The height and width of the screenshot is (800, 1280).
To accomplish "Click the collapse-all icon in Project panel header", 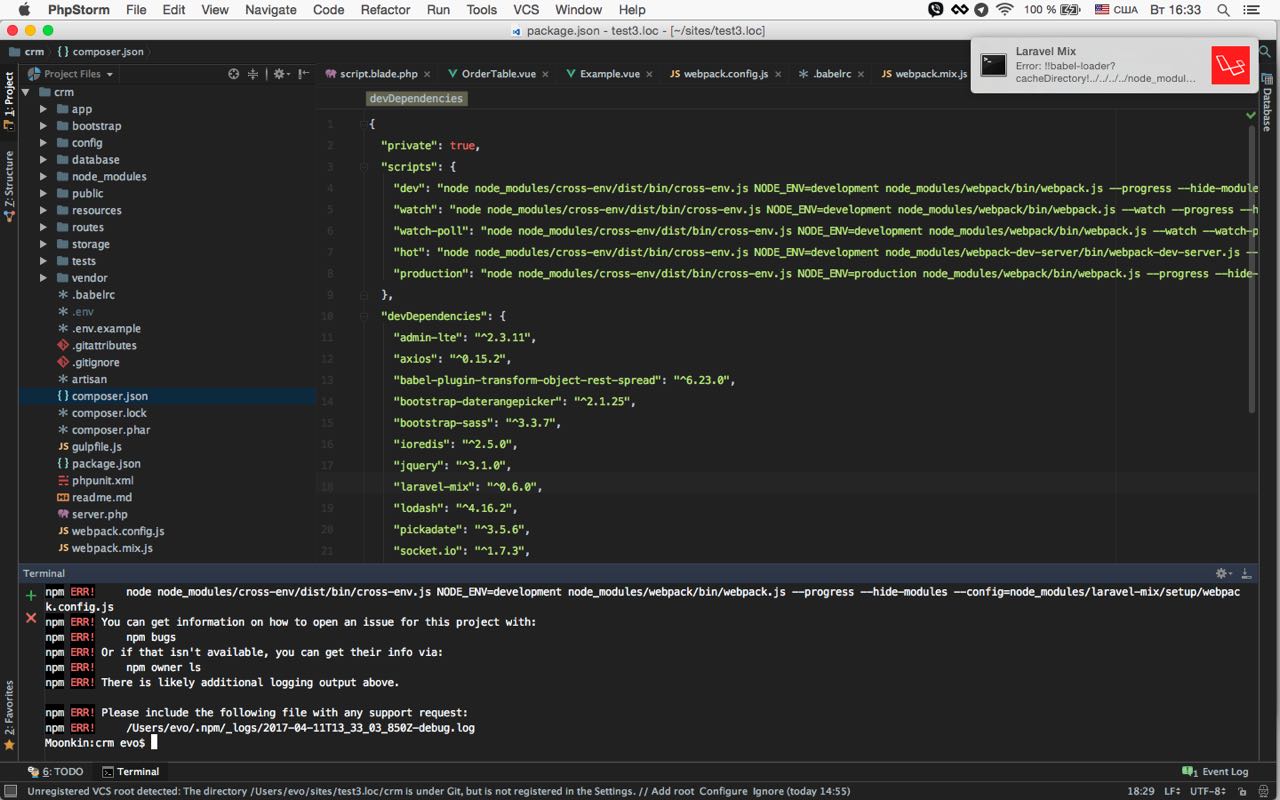I will 253,74.
